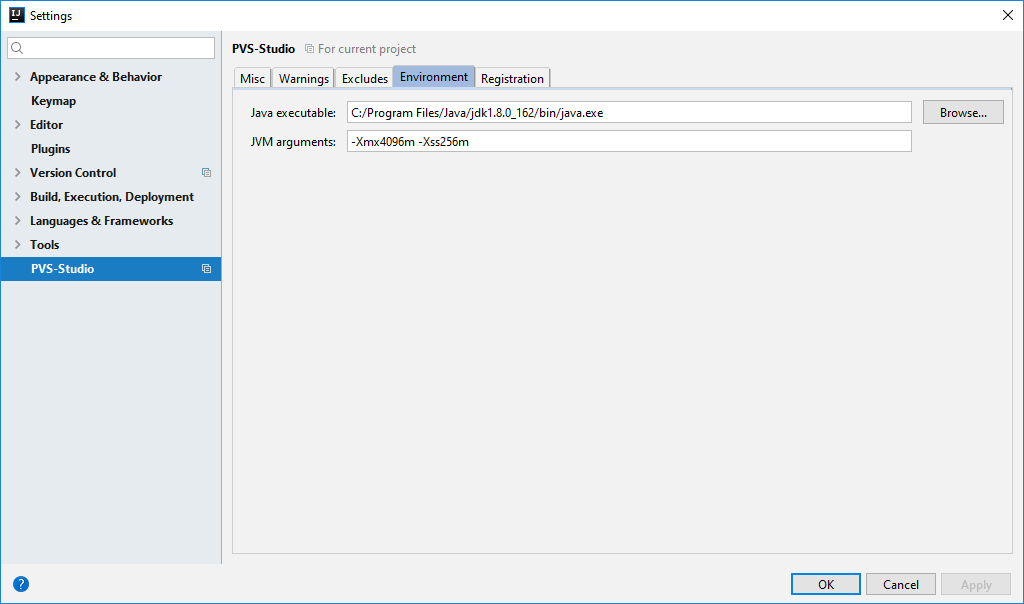Screen dimensions: 1024x604
Task: Open the Warnings tab
Action: (x=304, y=78)
